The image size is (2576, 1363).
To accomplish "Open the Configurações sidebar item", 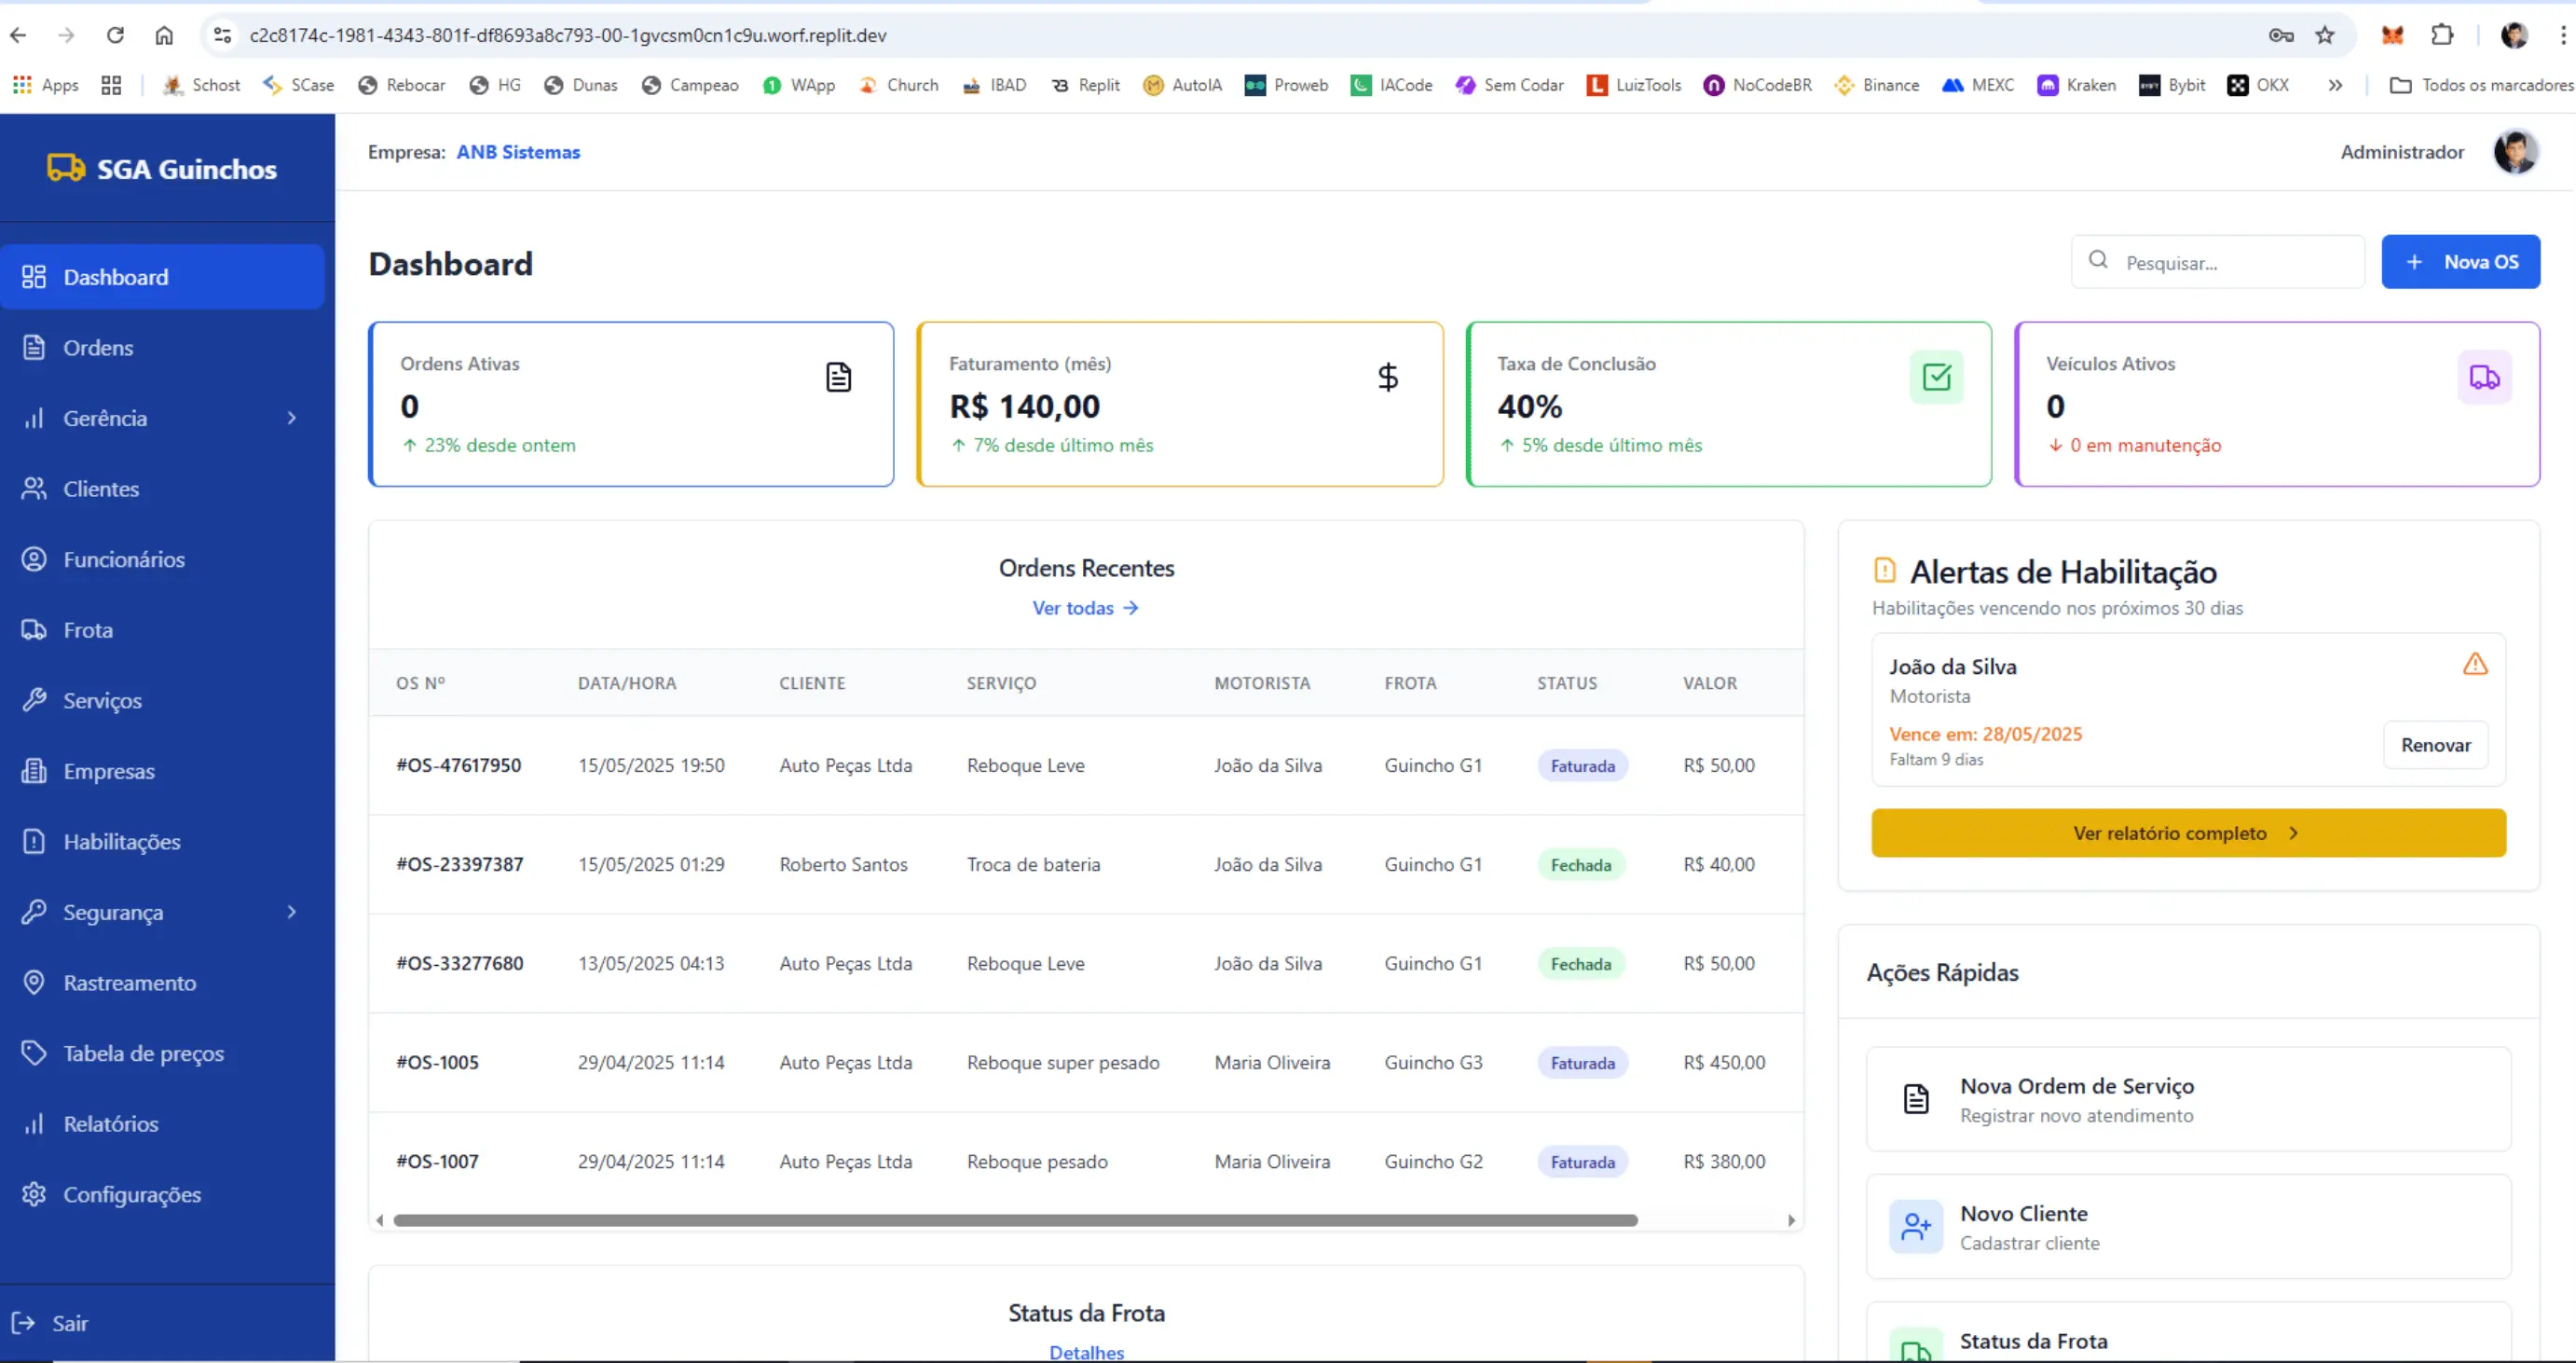I will 131,1194.
